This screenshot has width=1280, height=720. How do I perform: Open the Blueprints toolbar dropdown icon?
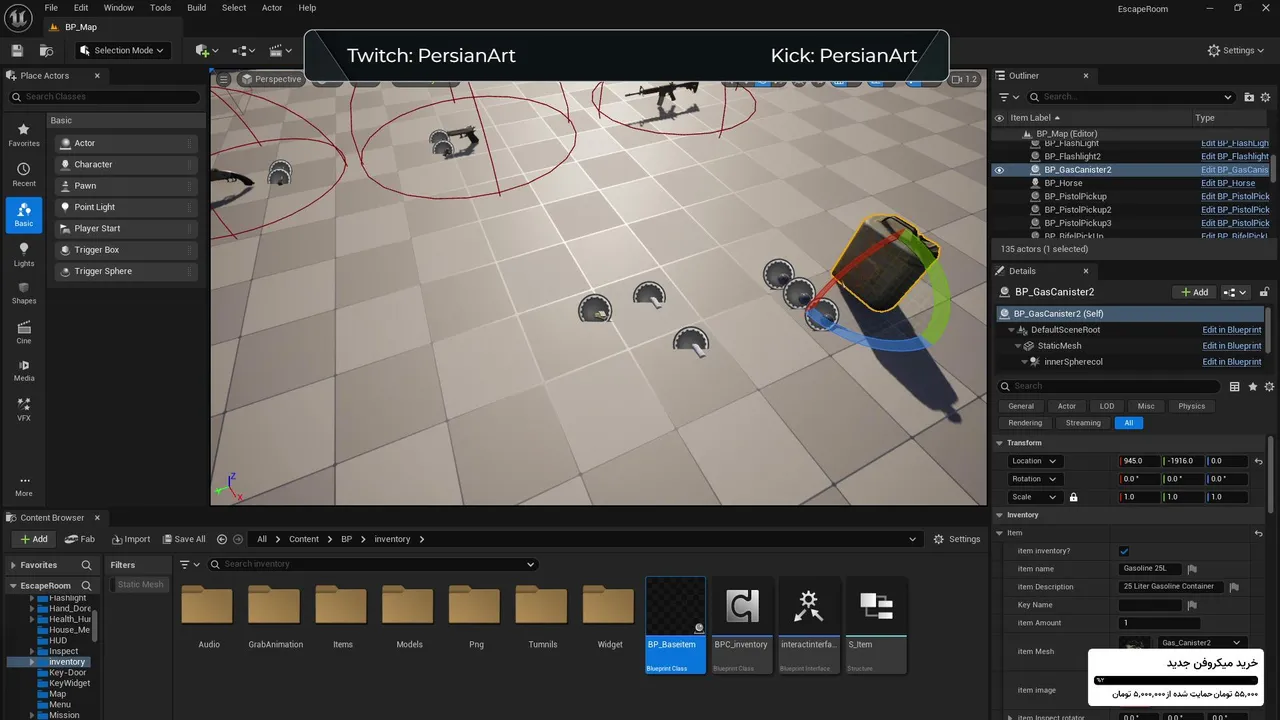[244, 50]
